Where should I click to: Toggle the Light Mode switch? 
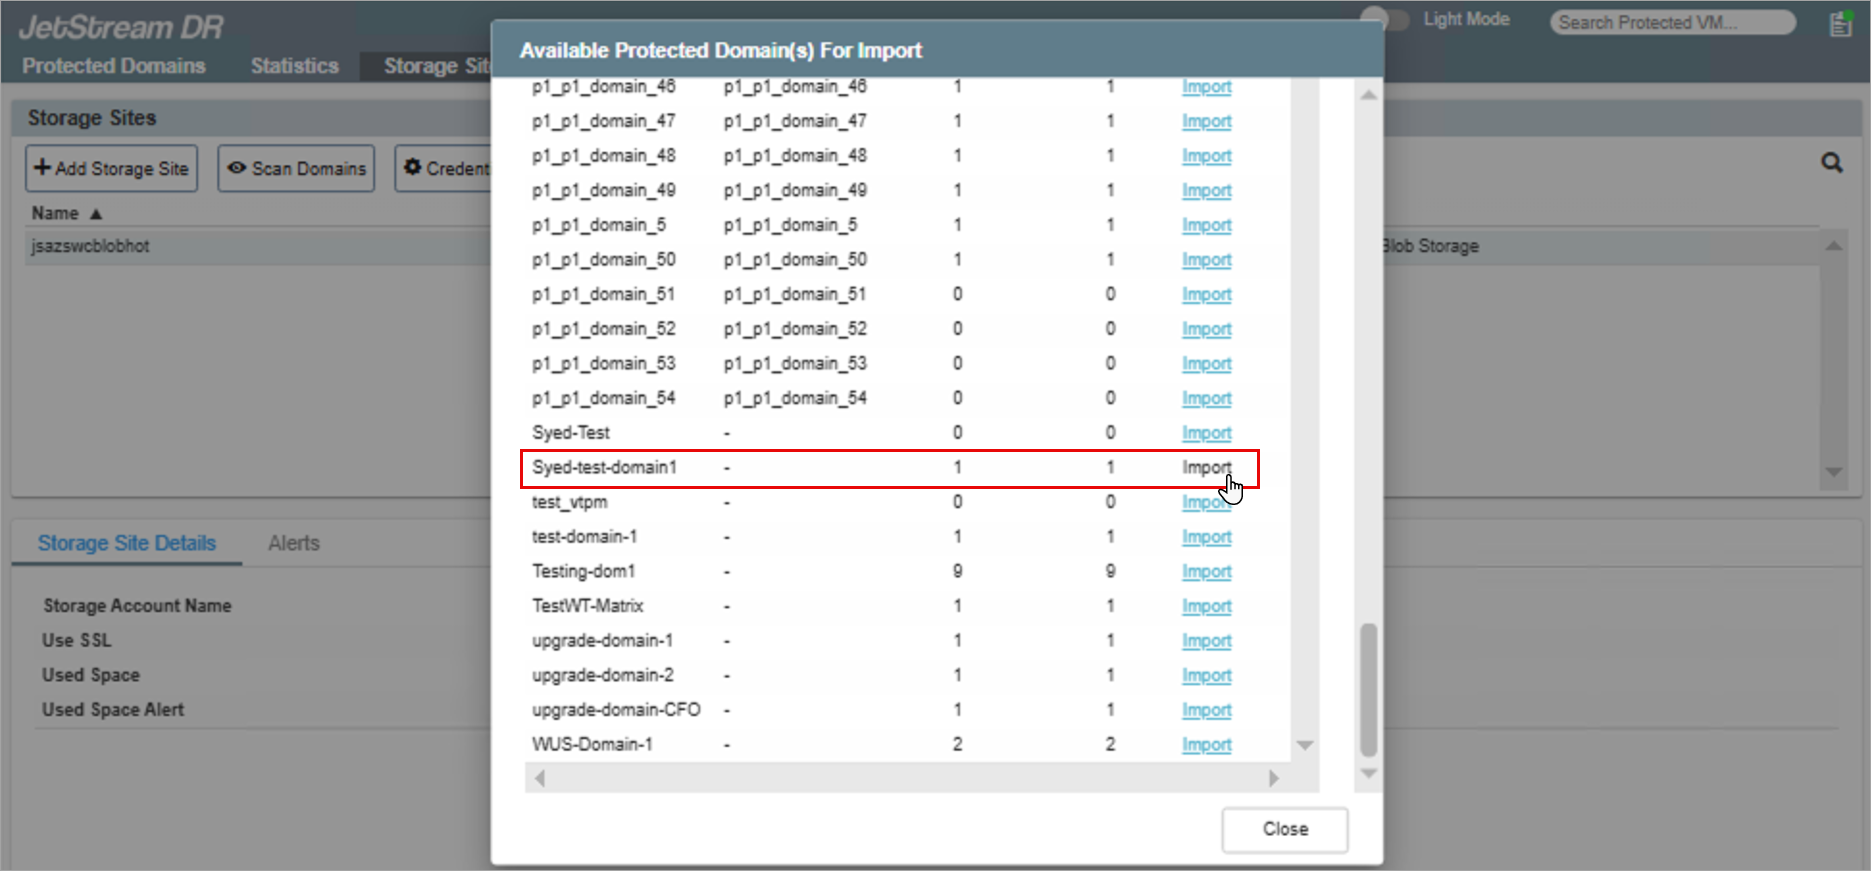pyautogui.click(x=1384, y=20)
